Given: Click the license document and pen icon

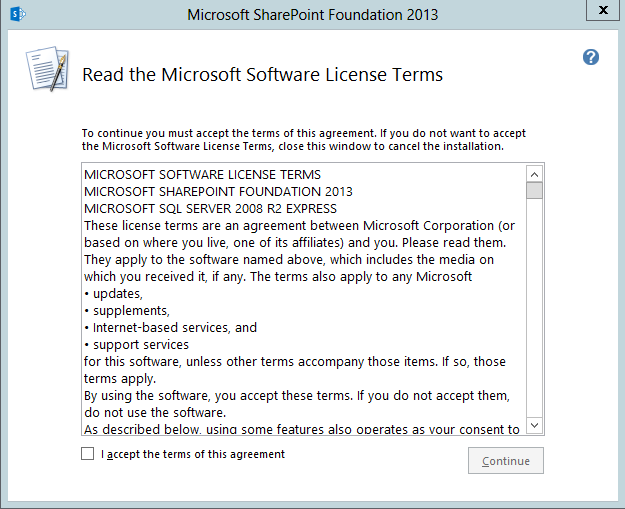Looking at the screenshot, I should pyautogui.click(x=47, y=69).
